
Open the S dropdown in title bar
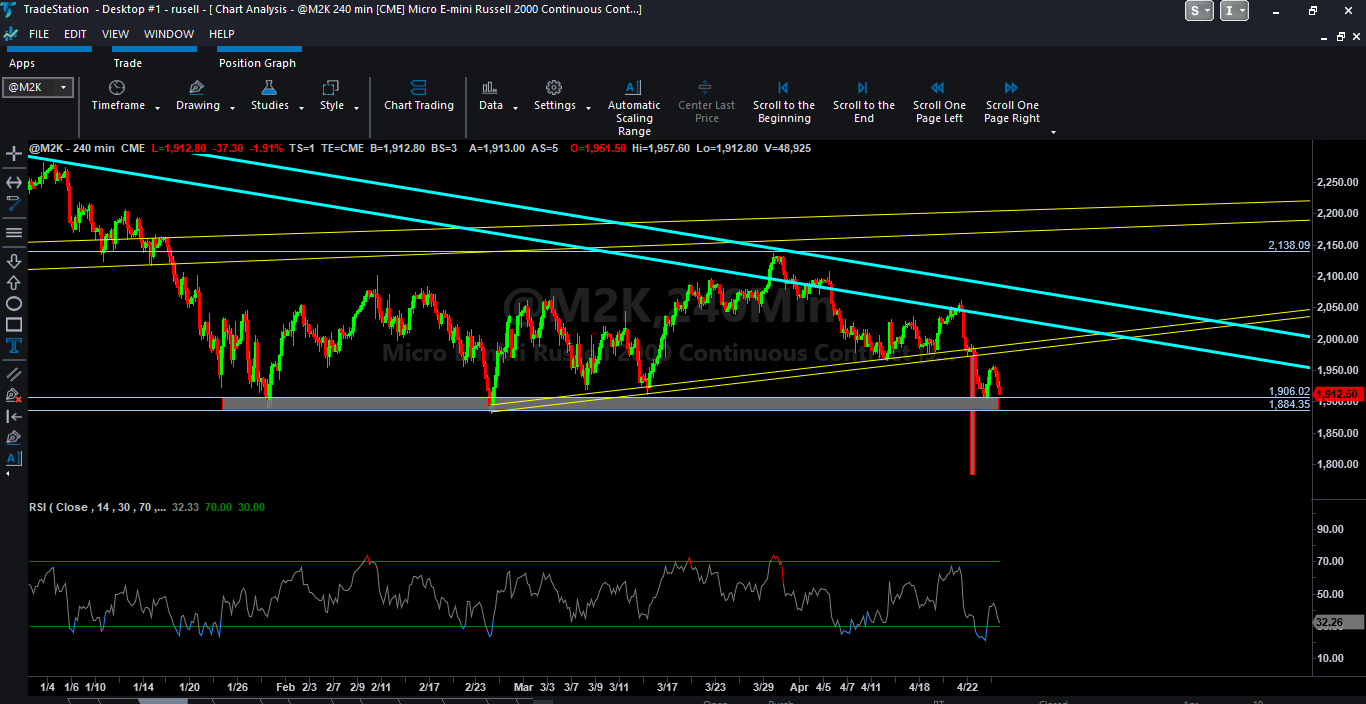(1199, 10)
